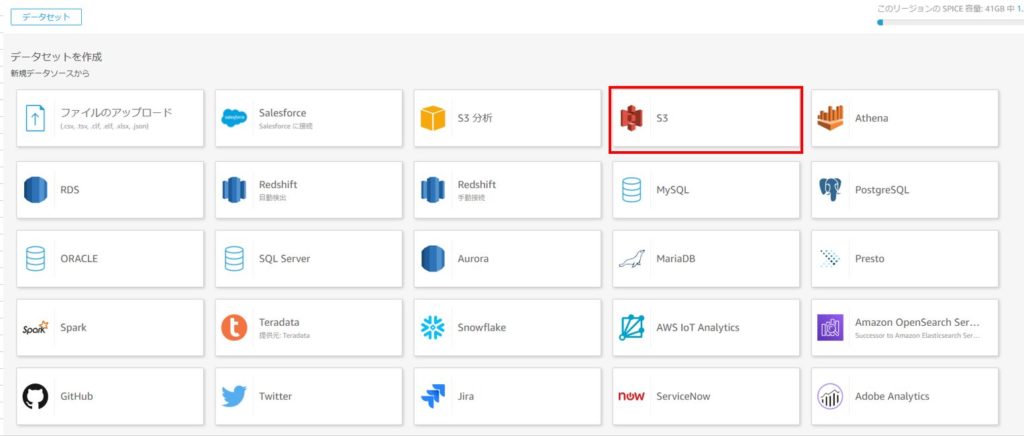Select the AWS IoT Analytics label
Screen dimensions: 1024x436
[697, 328]
